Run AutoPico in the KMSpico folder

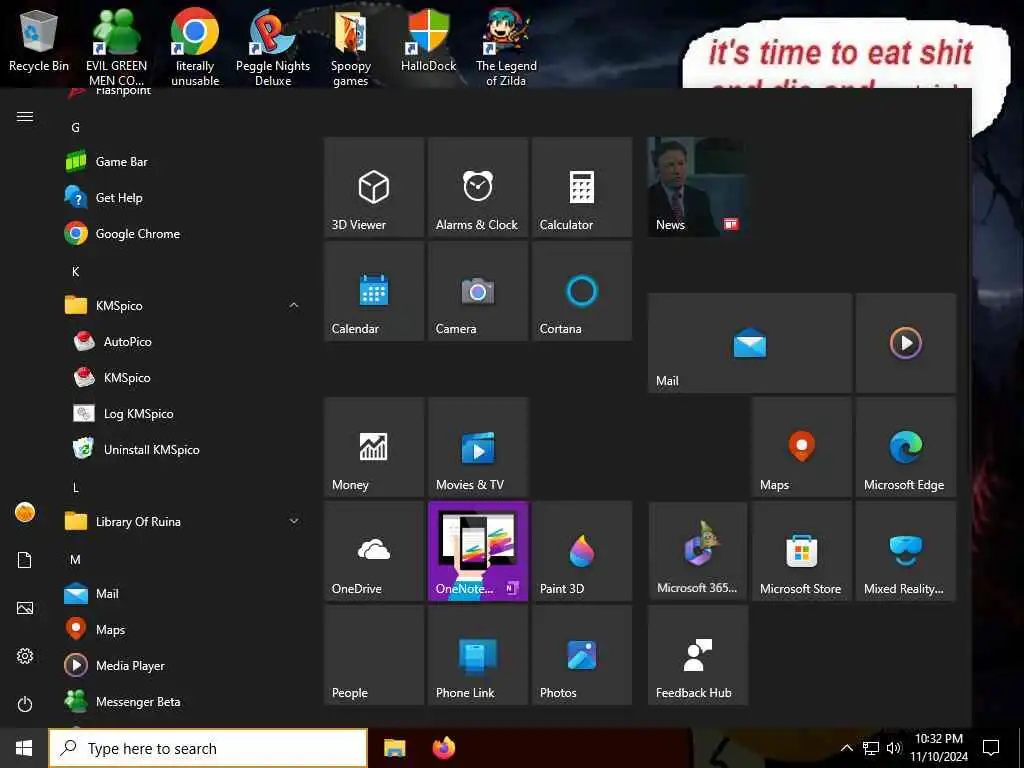click(183, 341)
